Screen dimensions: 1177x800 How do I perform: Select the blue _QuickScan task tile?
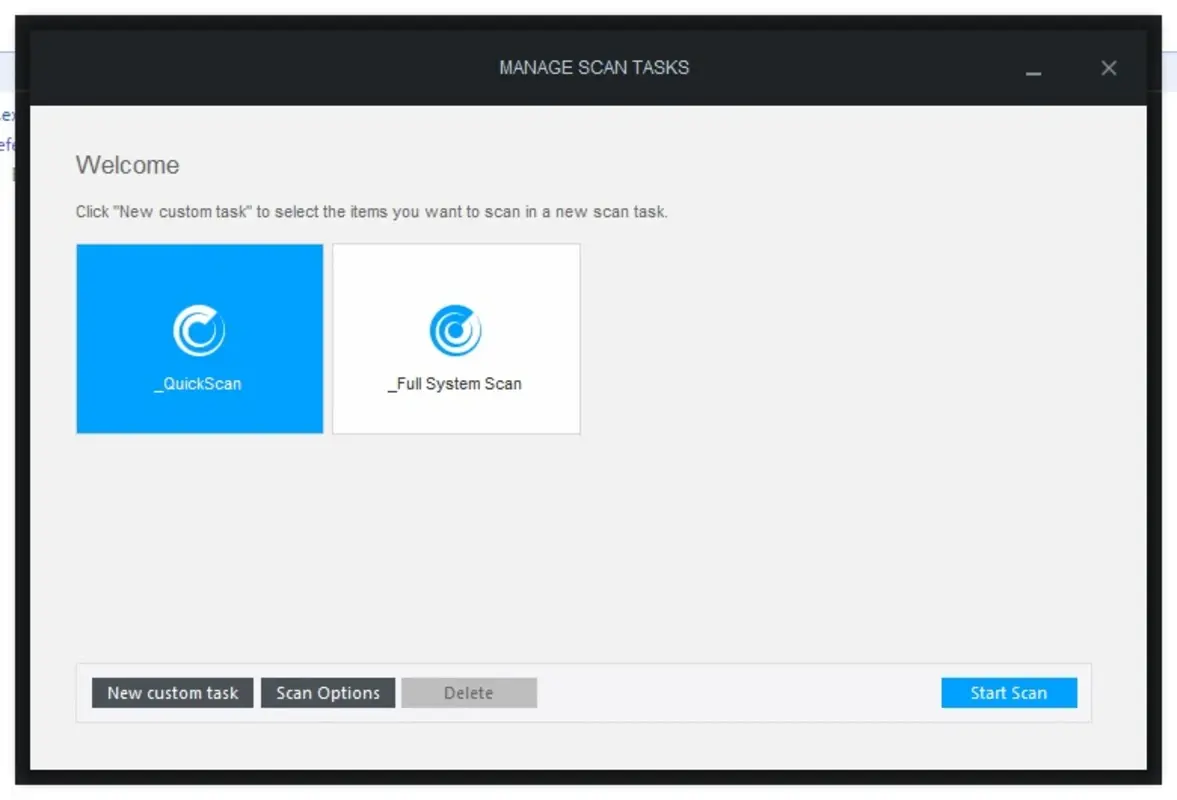[199, 338]
